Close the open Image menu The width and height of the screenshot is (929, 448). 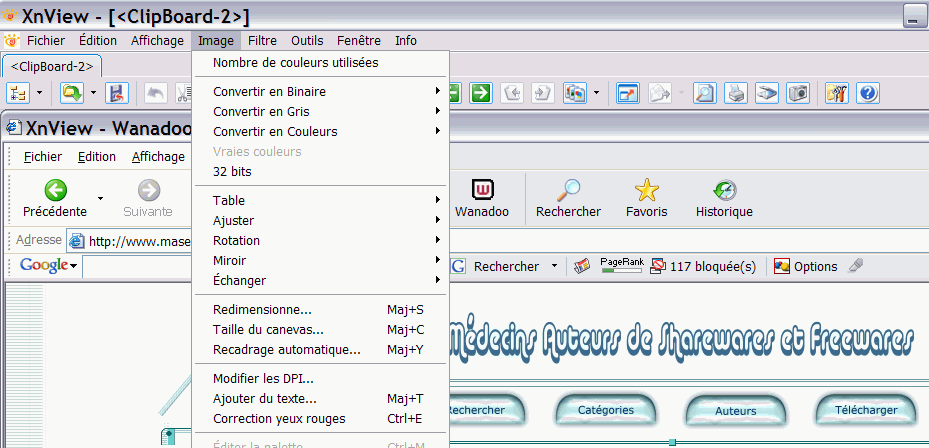[x=216, y=41]
